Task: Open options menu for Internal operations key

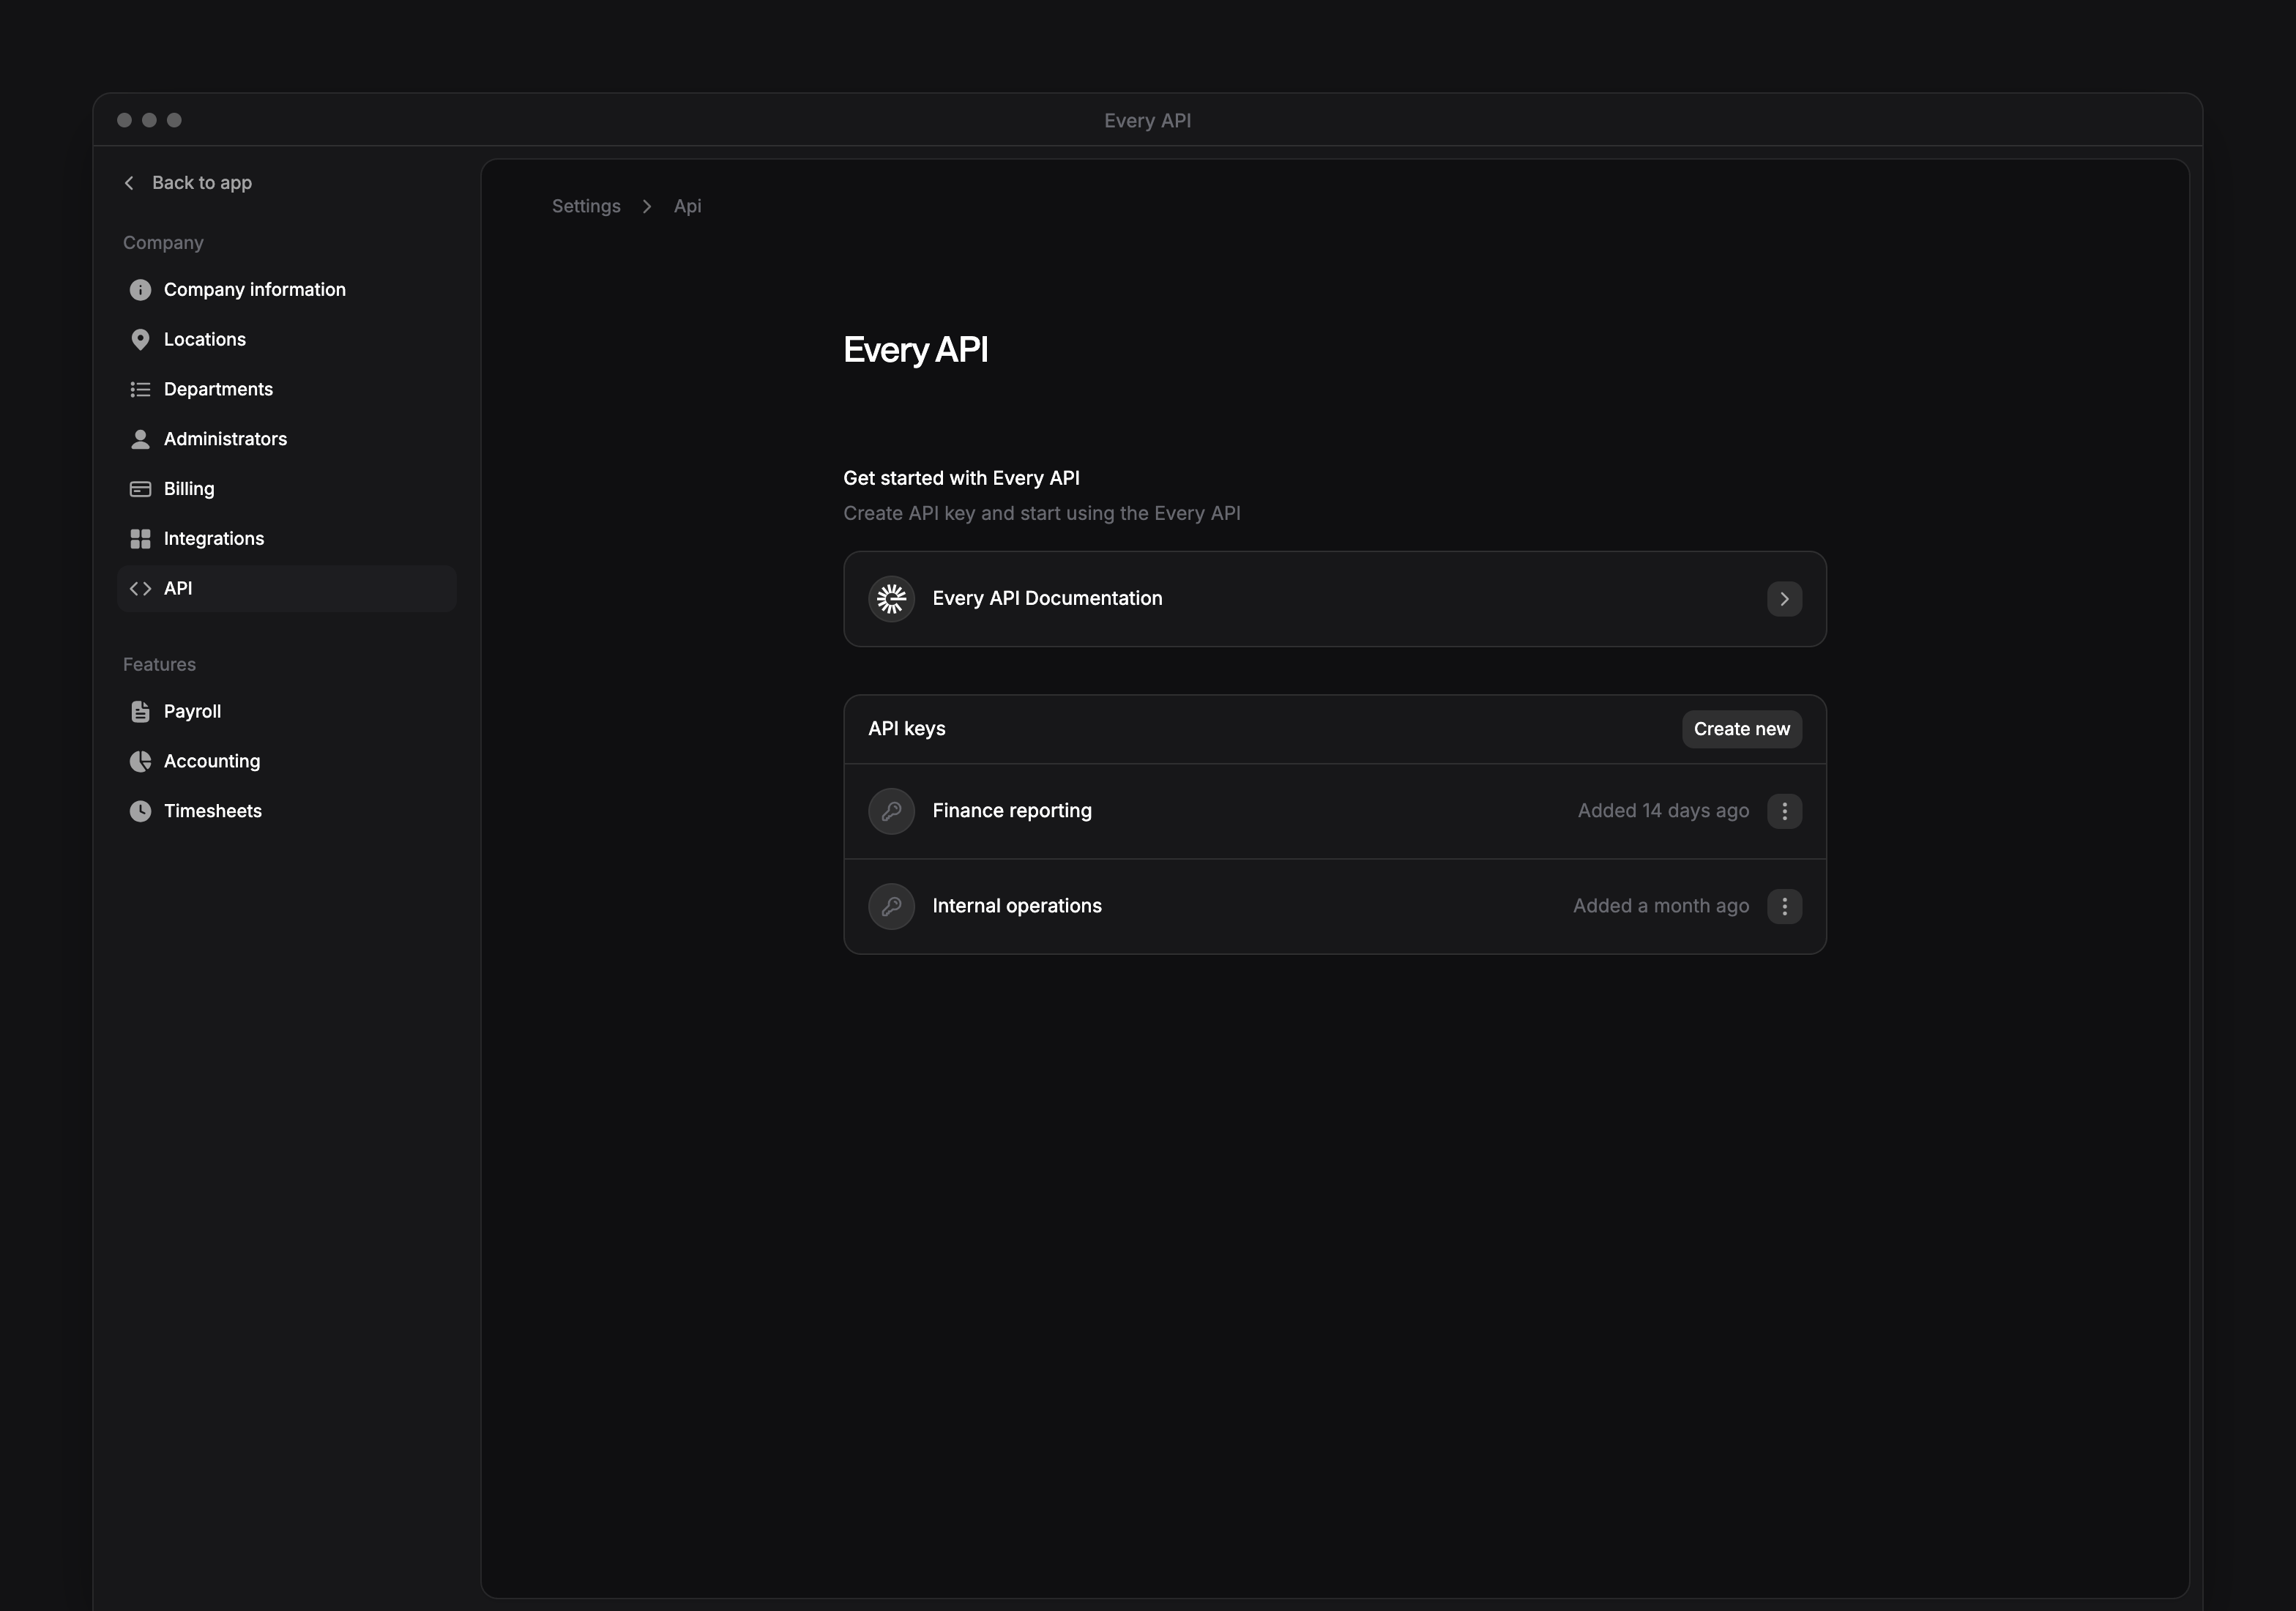Action: click(1784, 906)
